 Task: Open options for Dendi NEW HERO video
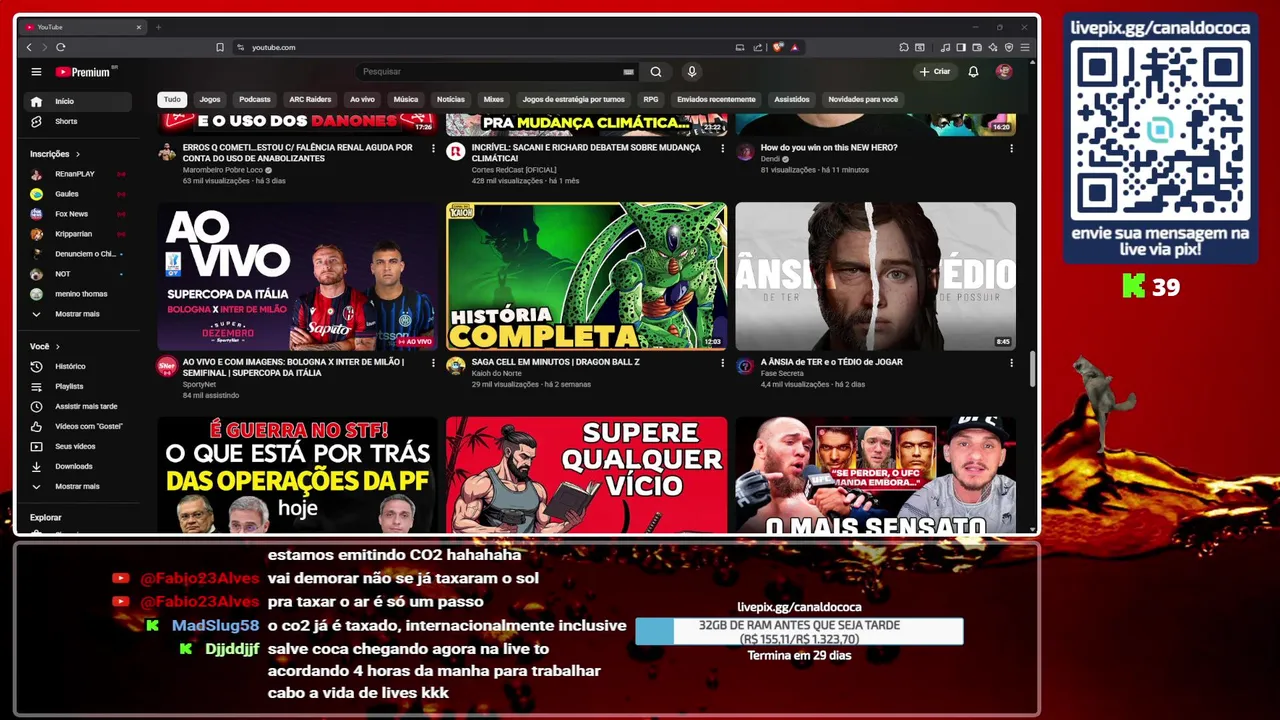(1011, 148)
